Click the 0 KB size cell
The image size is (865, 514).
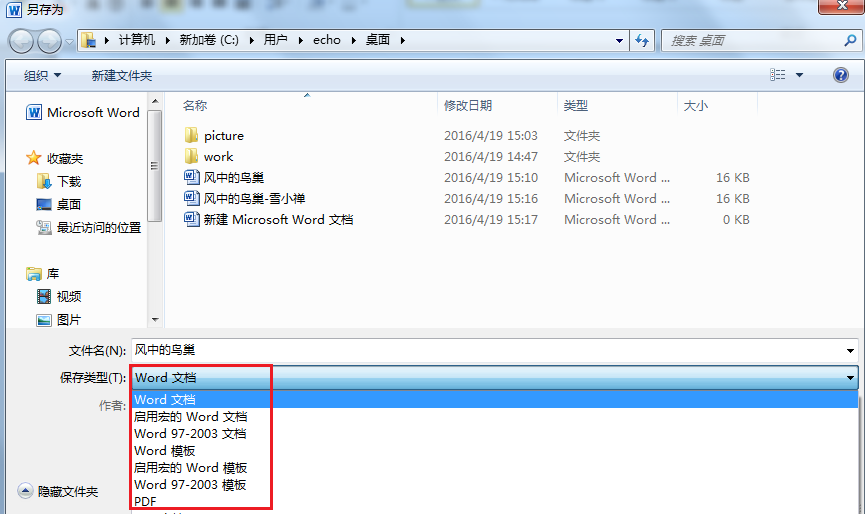(736, 219)
